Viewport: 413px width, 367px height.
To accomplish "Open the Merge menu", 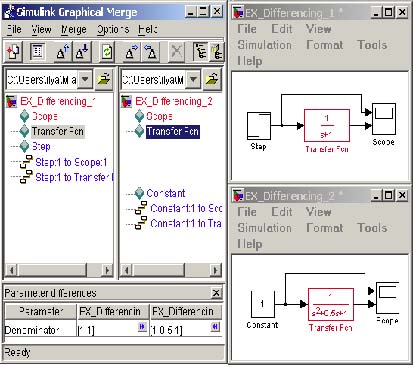I will (x=74, y=29).
